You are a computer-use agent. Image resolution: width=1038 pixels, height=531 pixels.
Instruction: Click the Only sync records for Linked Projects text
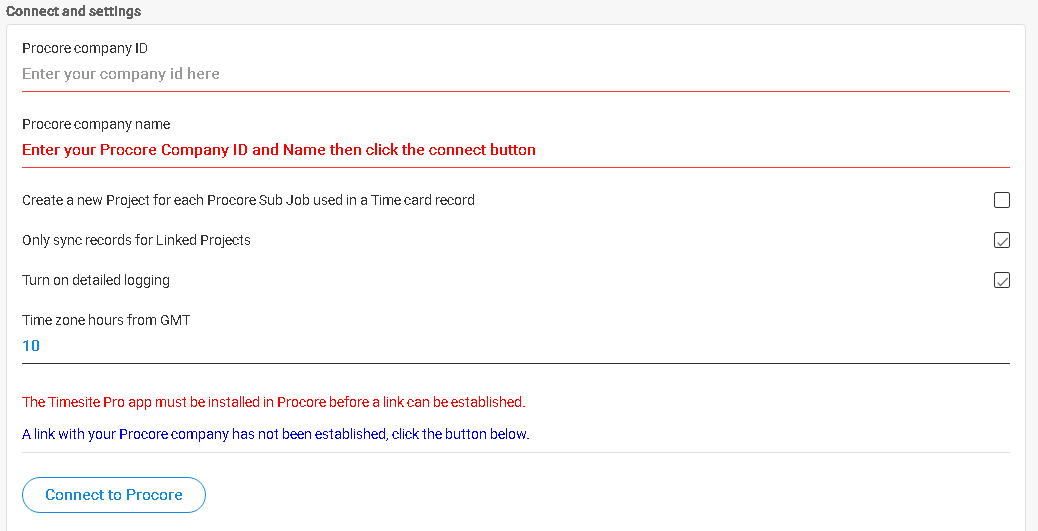pos(136,240)
